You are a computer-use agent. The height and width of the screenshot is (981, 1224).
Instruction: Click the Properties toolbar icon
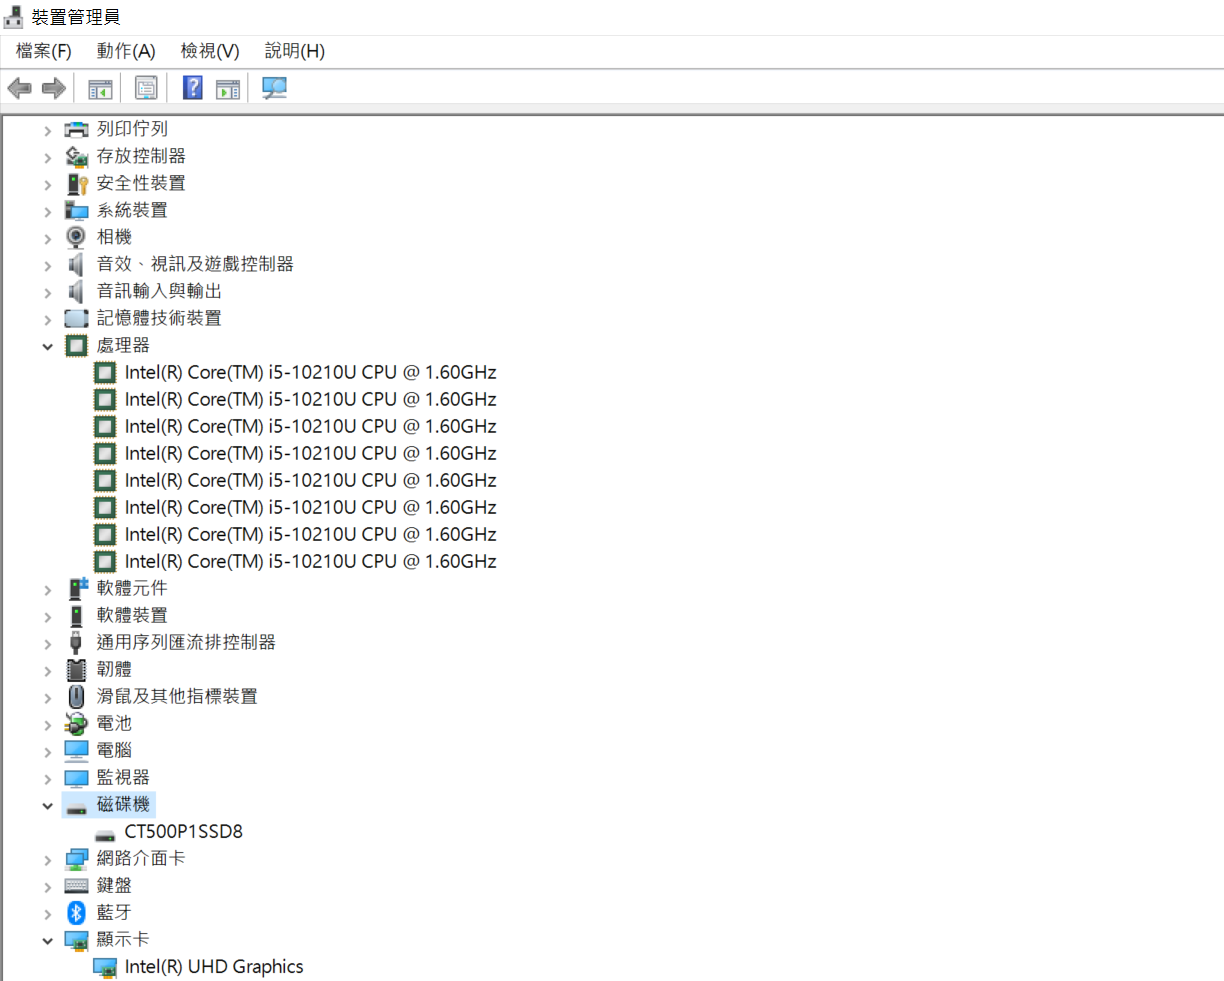146,88
